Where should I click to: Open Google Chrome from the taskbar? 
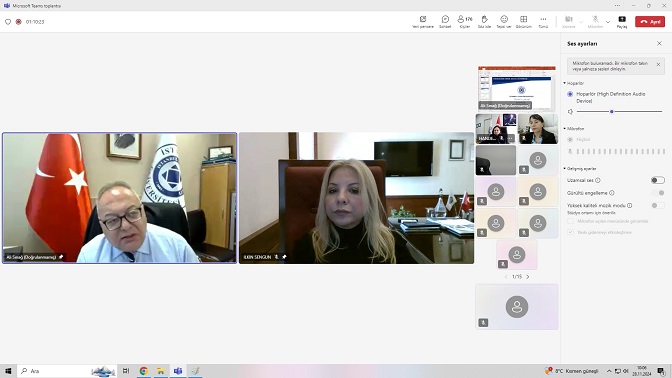144,371
